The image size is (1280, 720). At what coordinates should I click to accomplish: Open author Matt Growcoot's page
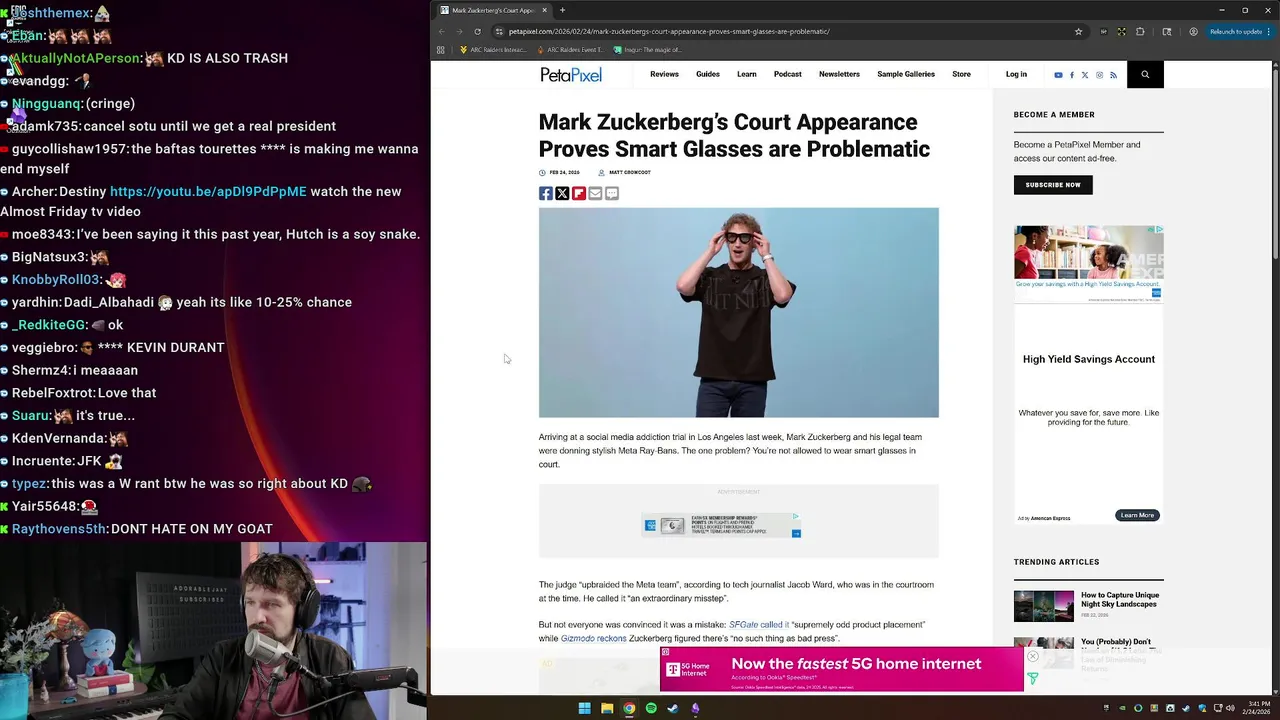pos(630,172)
